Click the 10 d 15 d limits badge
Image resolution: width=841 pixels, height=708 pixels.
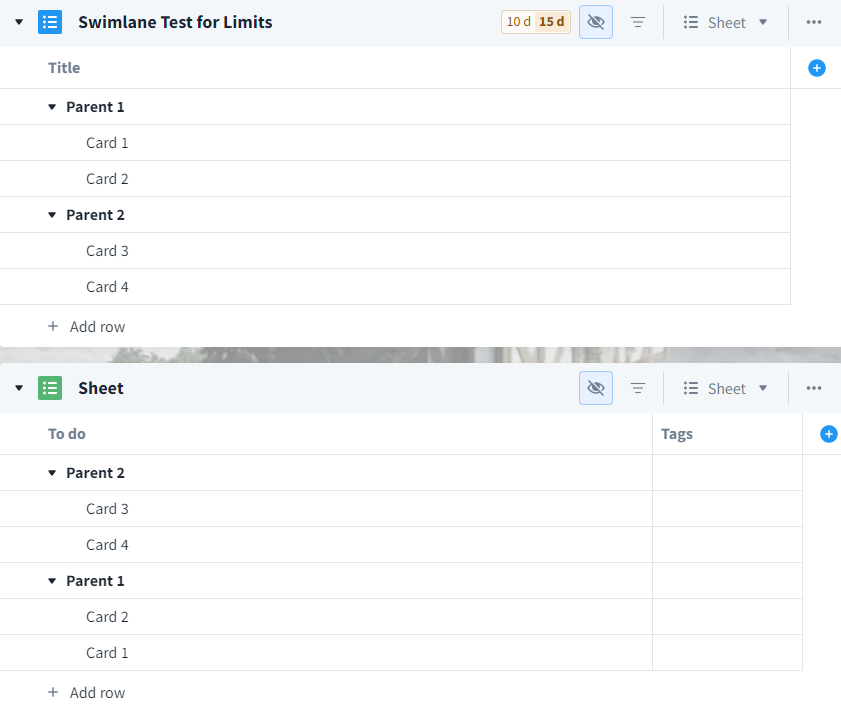coord(536,22)
